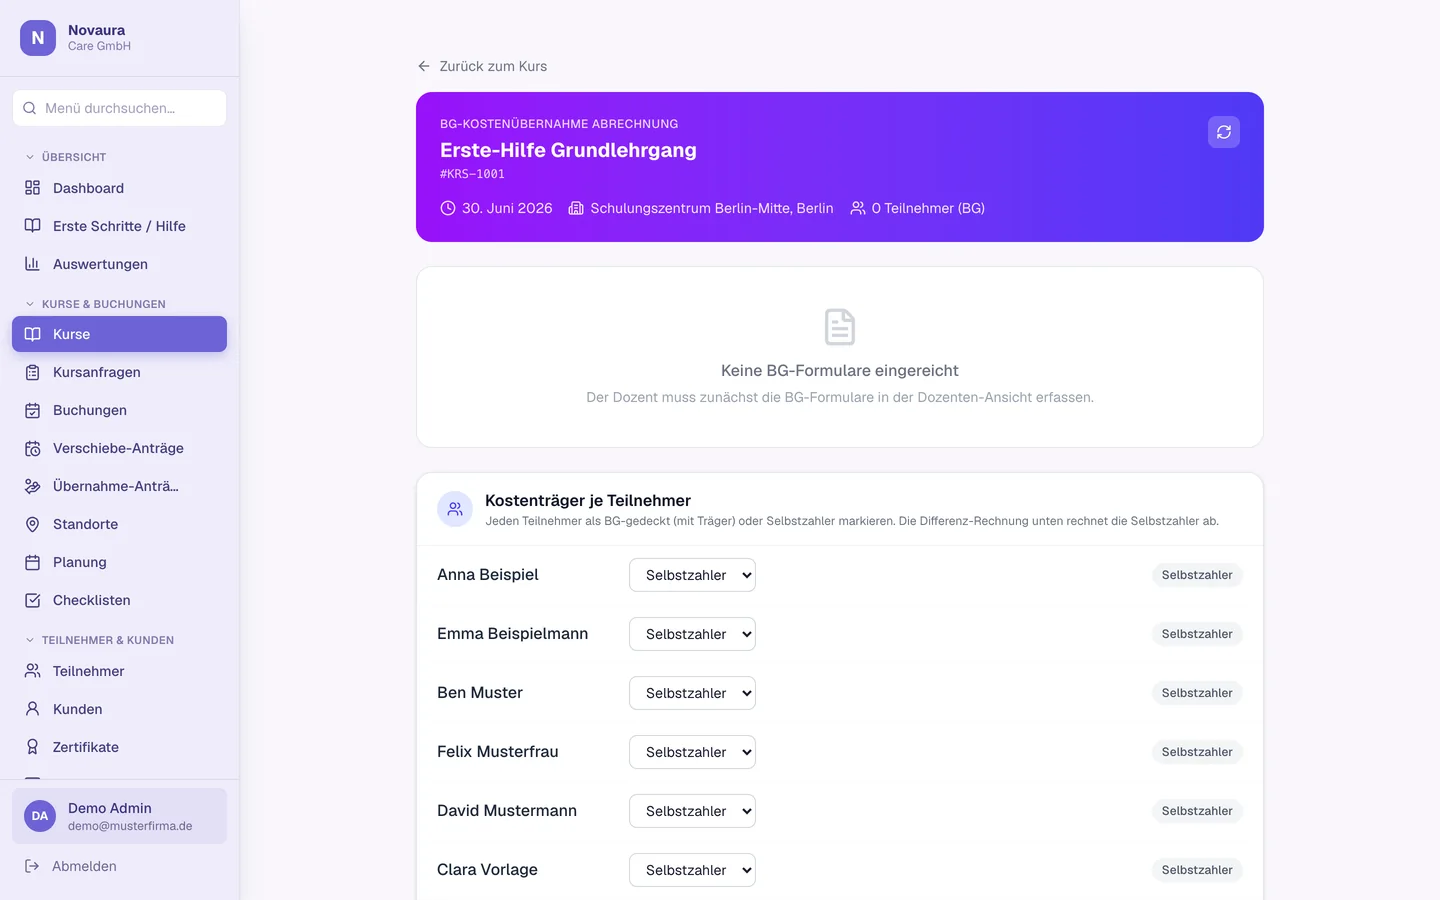The image size is (1440, 900).
Task: Click the Zertifikate award icon
Action: [x=32, y=747]
